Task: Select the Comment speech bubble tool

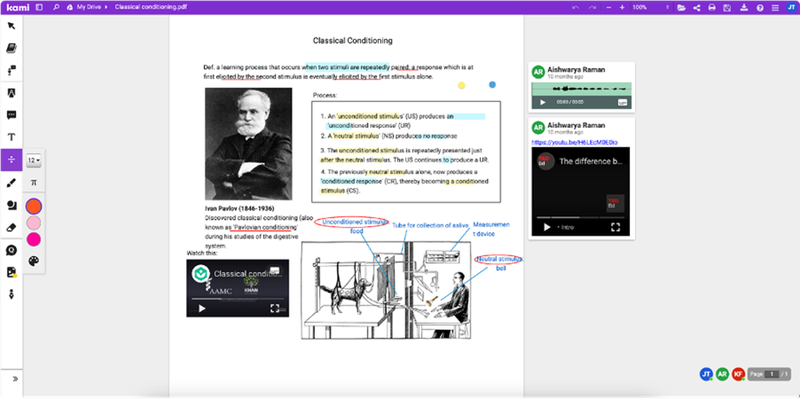Action: click(x=11, y=115)
